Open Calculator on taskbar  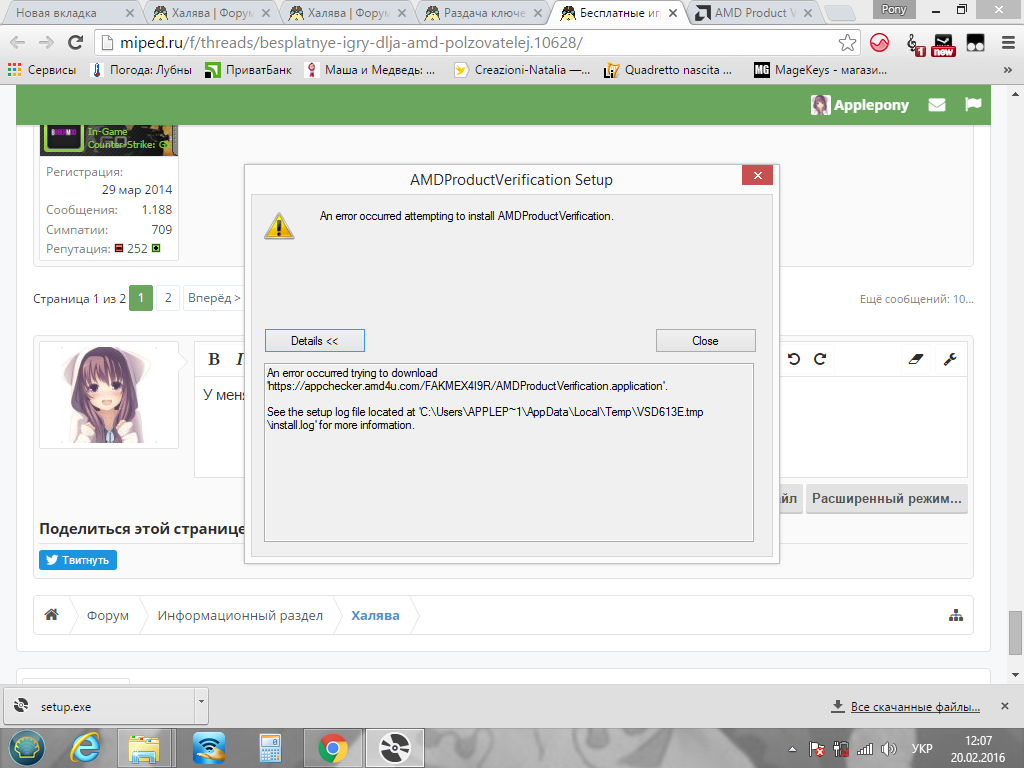coord(270,748)
